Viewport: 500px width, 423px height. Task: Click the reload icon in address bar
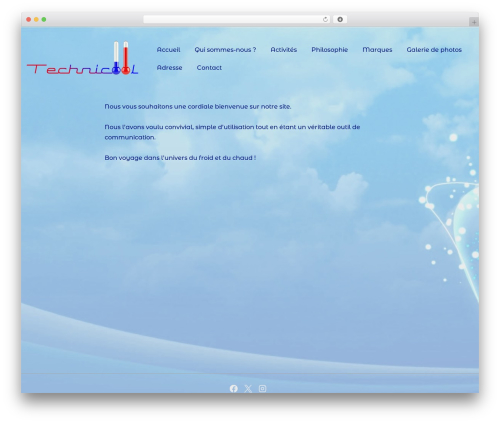coord(325,20)
